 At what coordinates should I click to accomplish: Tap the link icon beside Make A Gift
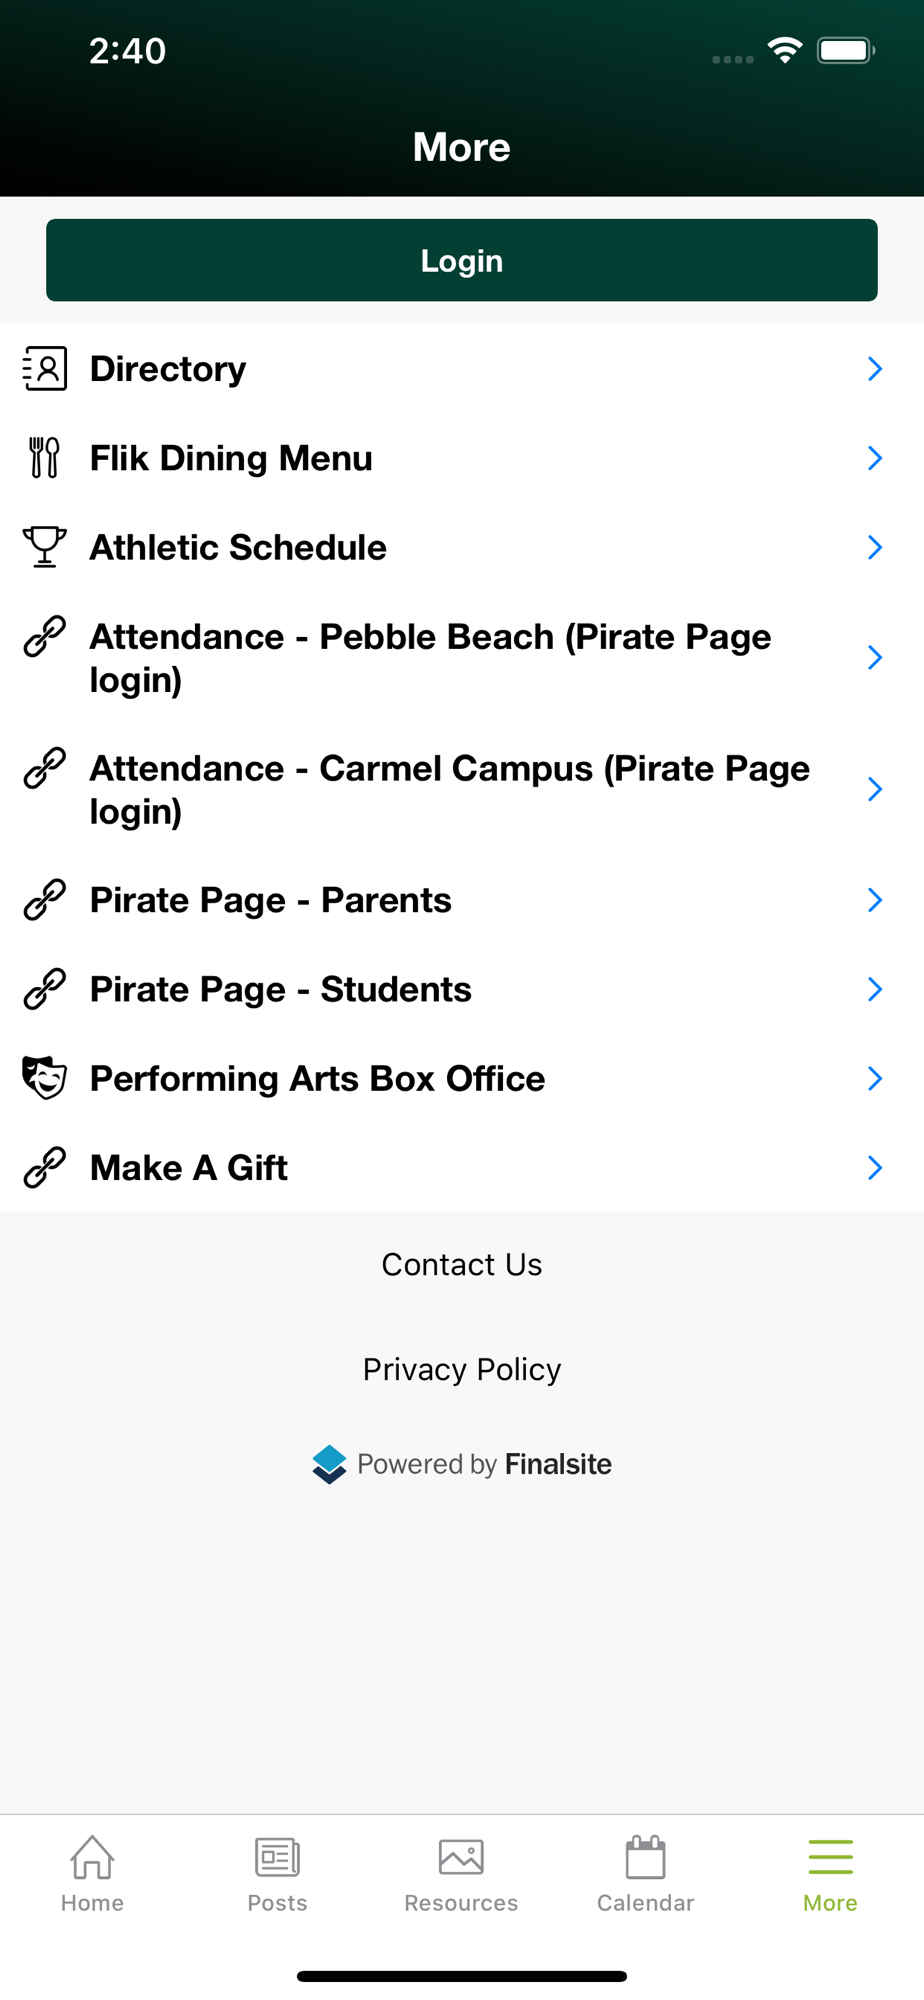(x=45, y=1167)
